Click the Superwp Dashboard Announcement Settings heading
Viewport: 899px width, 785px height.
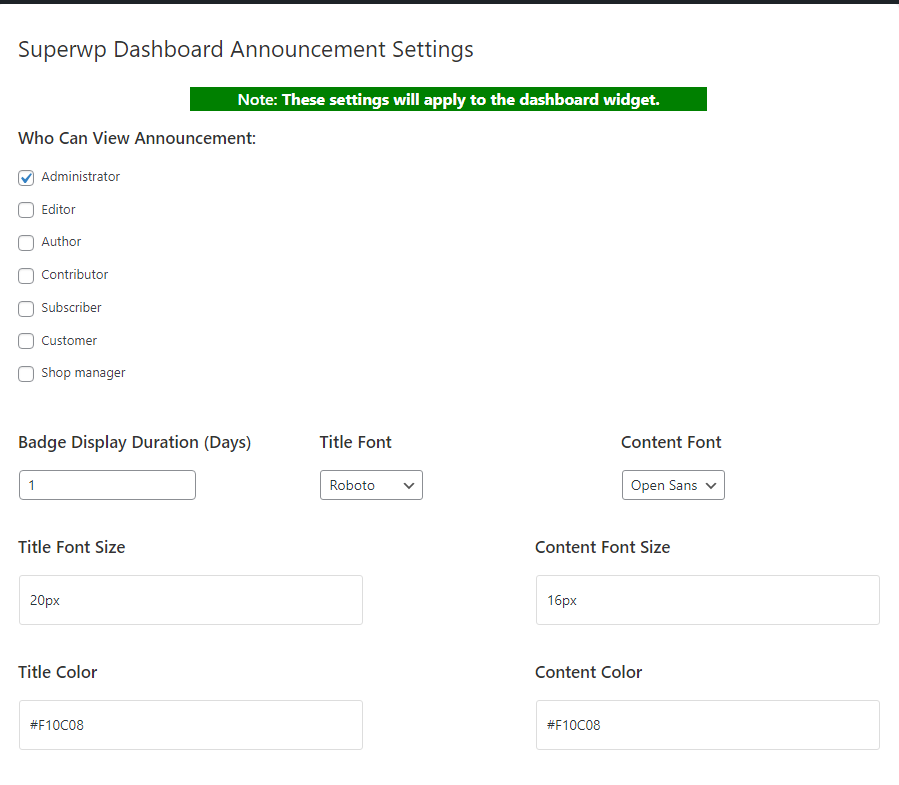coord(245,49)
